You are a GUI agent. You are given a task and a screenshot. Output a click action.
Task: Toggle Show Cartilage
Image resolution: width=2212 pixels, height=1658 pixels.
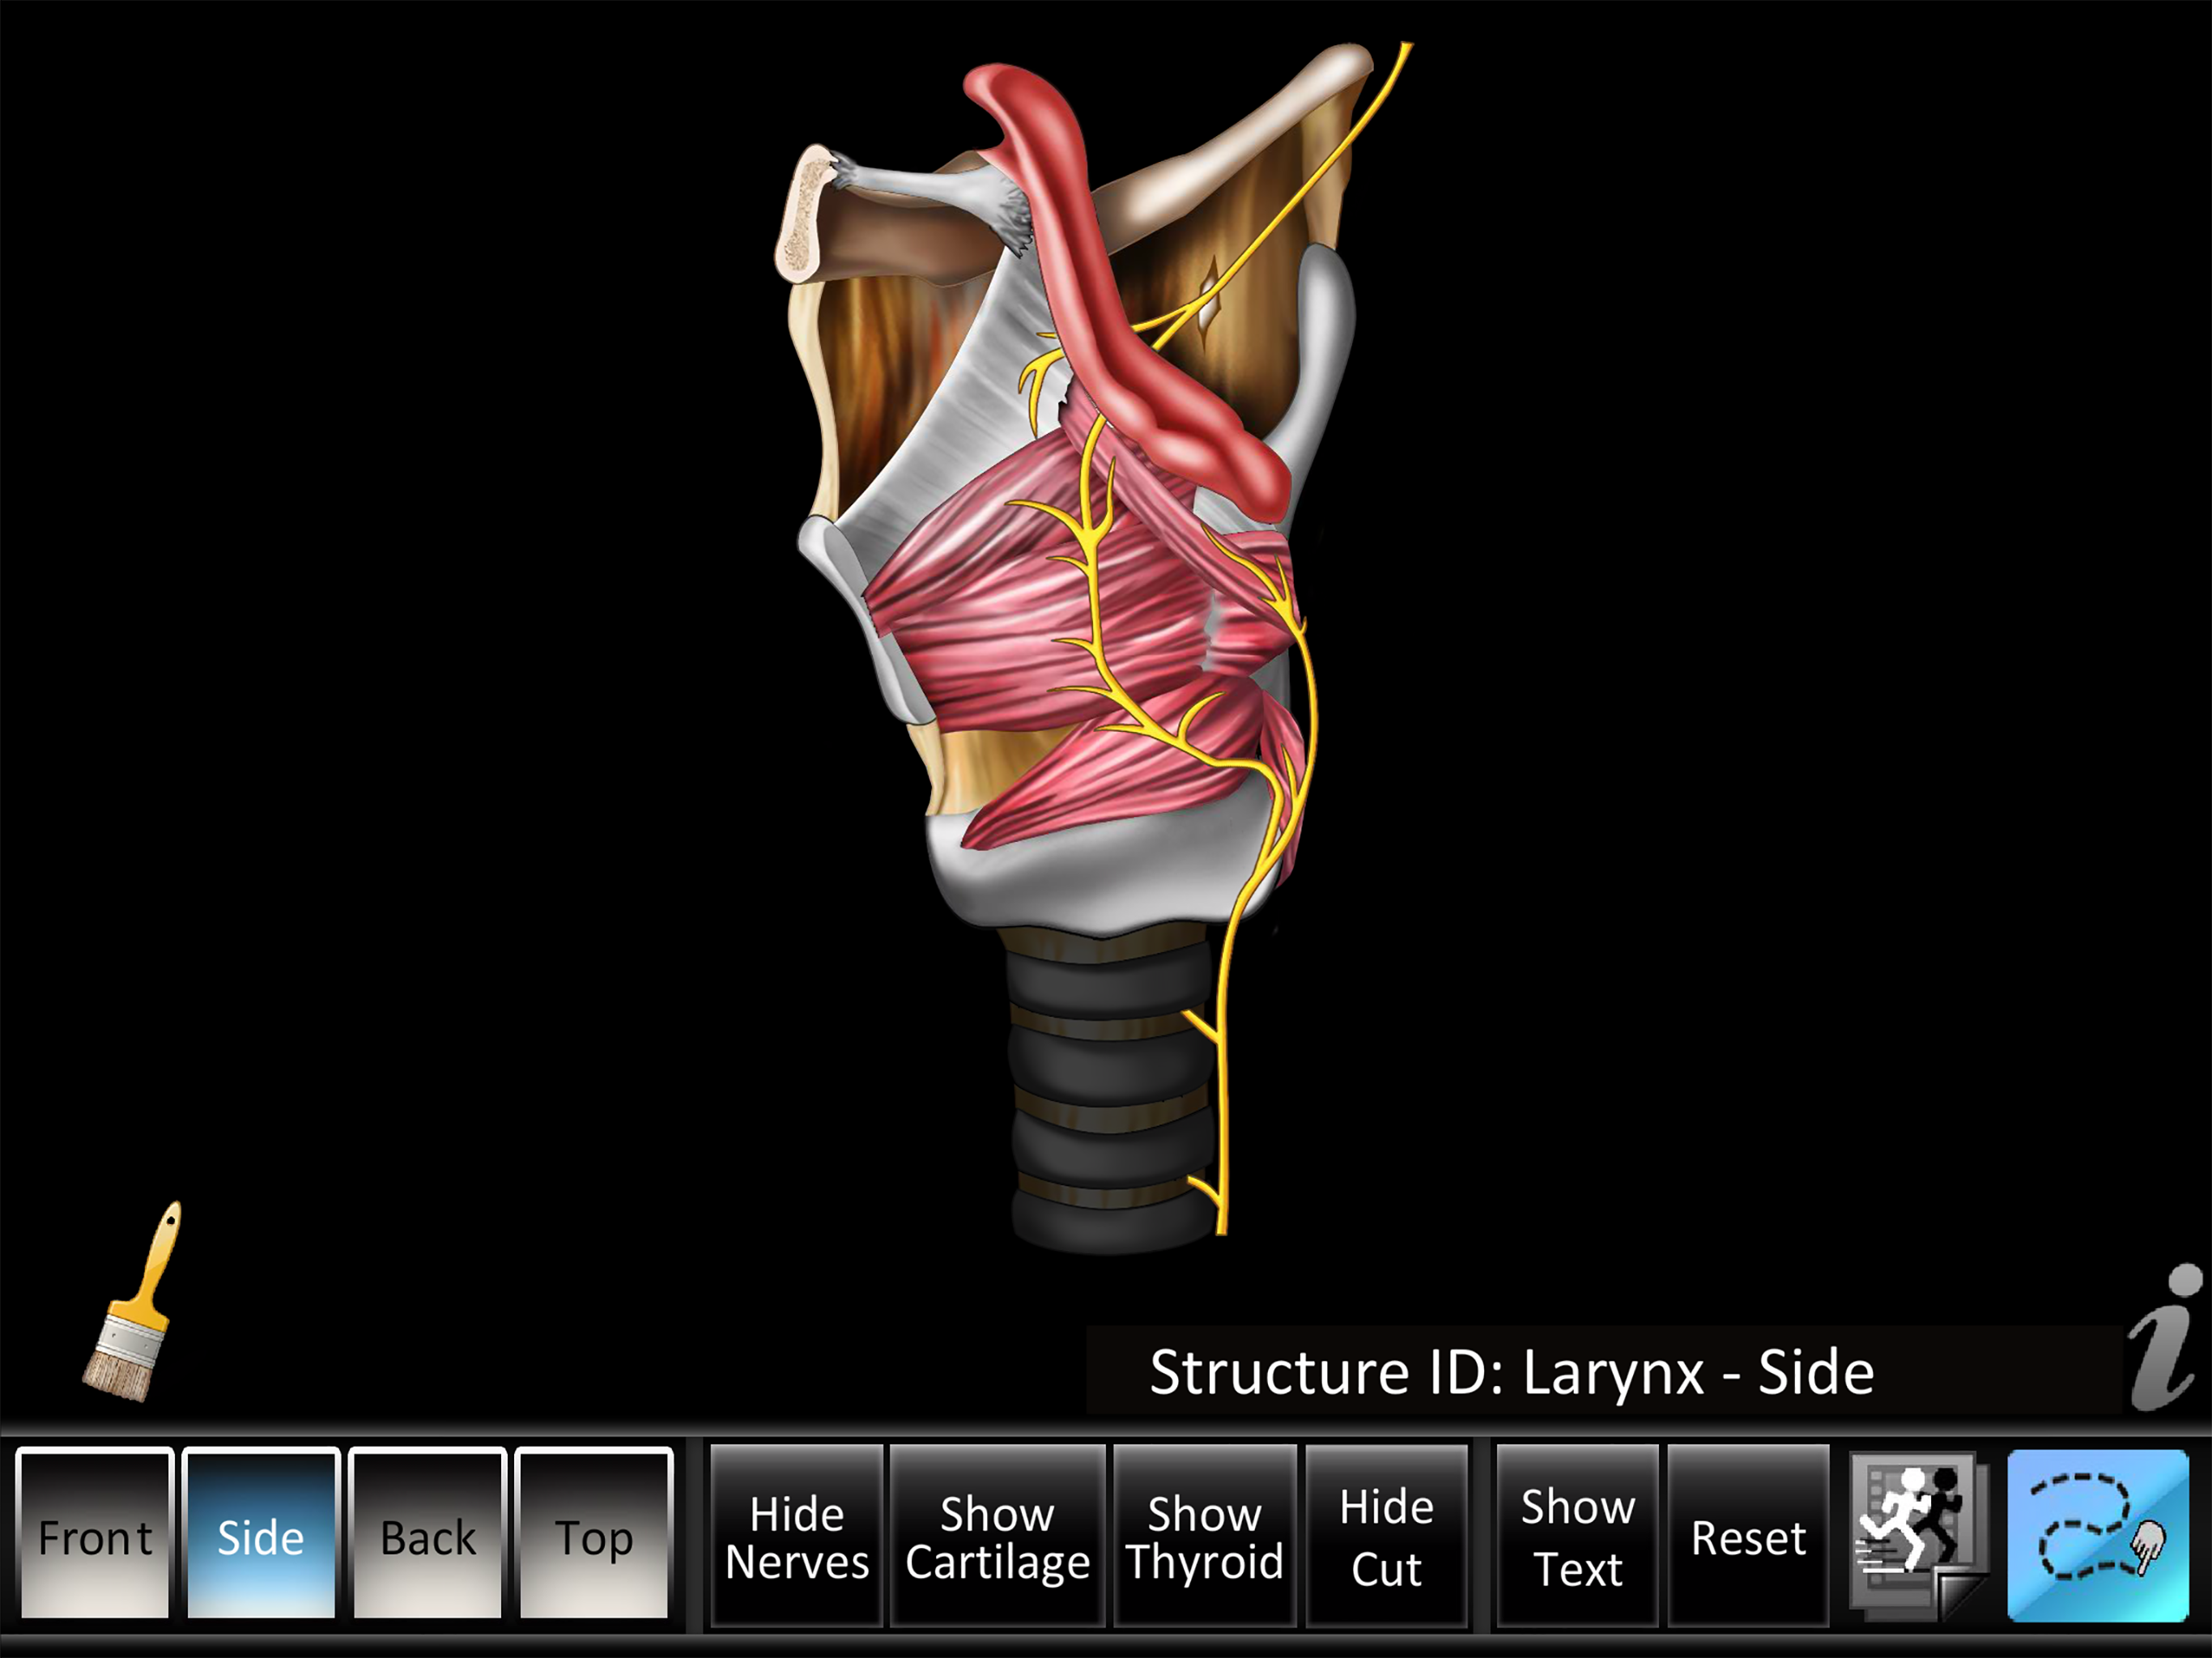click(x=997, y=1537)
